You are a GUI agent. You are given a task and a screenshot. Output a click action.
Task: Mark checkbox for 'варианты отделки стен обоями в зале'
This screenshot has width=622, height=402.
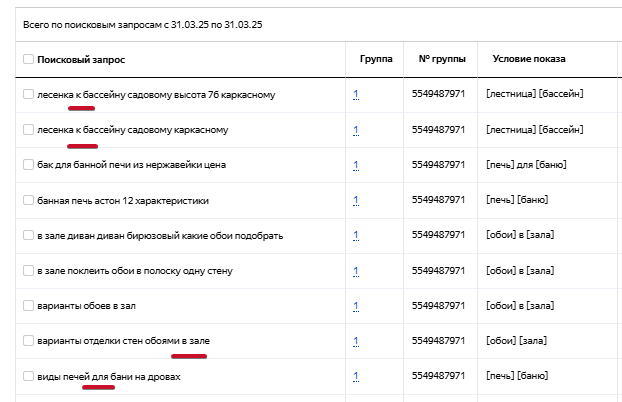point(28,340)
